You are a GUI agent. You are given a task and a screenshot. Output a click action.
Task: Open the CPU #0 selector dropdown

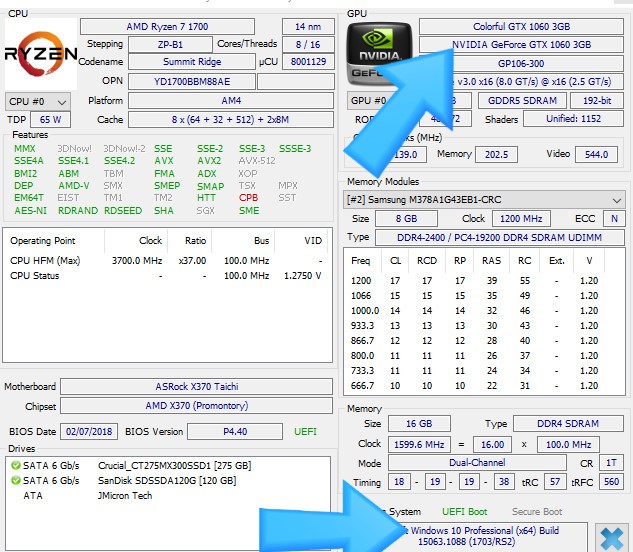pyautogui.click(x=38, y=101)
